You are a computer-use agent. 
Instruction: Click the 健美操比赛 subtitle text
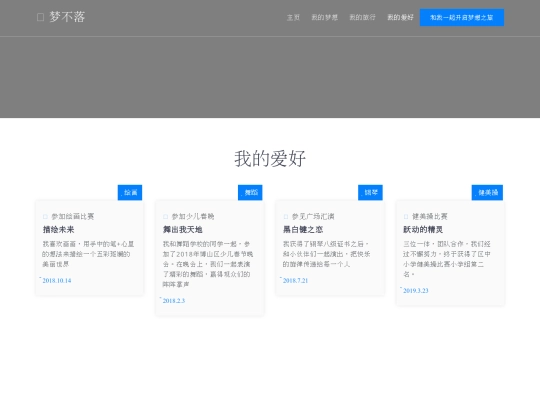[430, 217]
